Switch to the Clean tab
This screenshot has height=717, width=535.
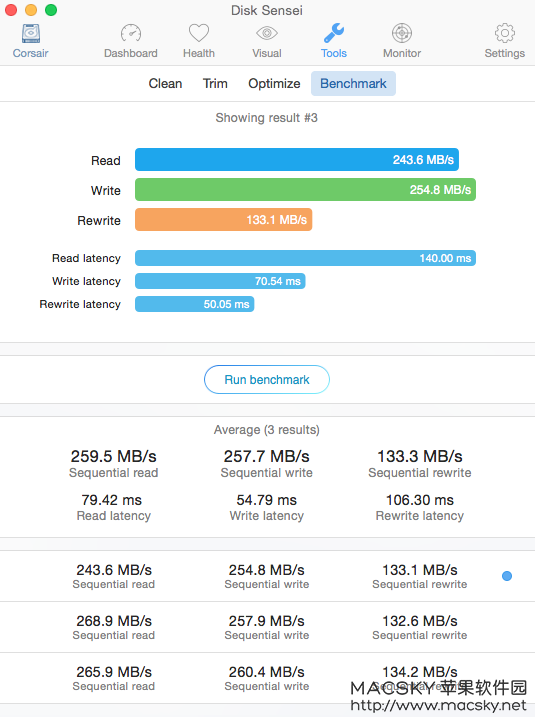pyautogui.click(x=165, y=84)
